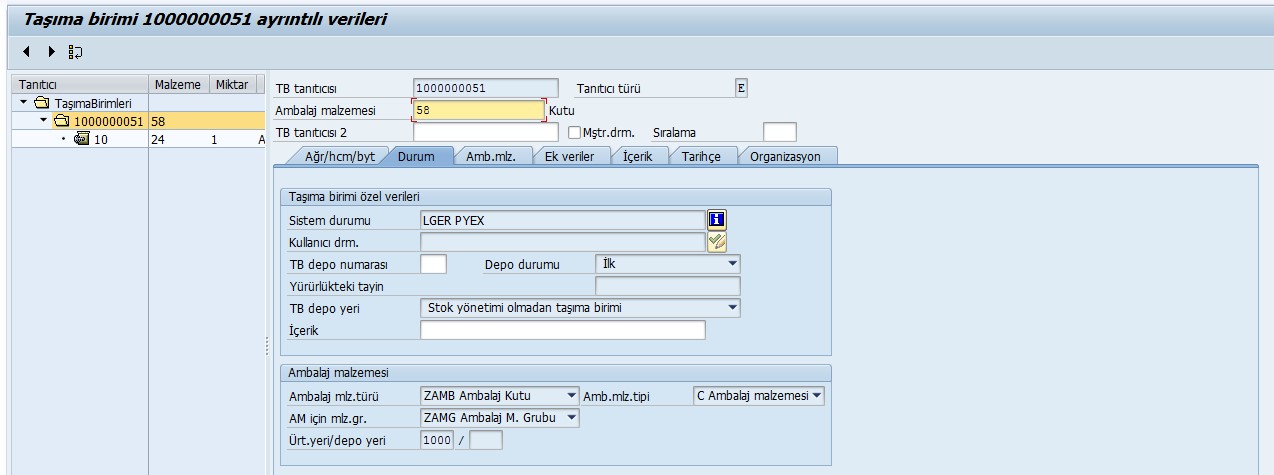The height and width of the screenshot is (475, 1274).
Task: Go to the Organizasyon tab
Action: [785, 156]
